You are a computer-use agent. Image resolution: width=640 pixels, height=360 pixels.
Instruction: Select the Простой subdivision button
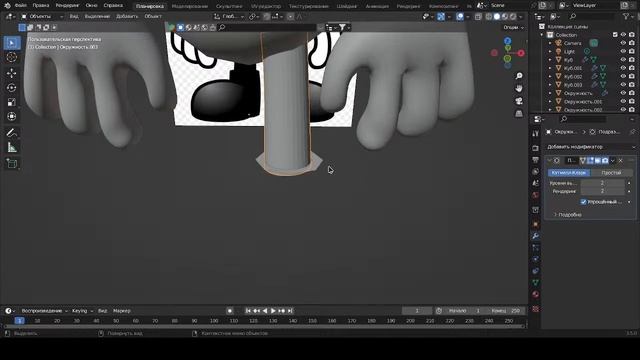611,173
